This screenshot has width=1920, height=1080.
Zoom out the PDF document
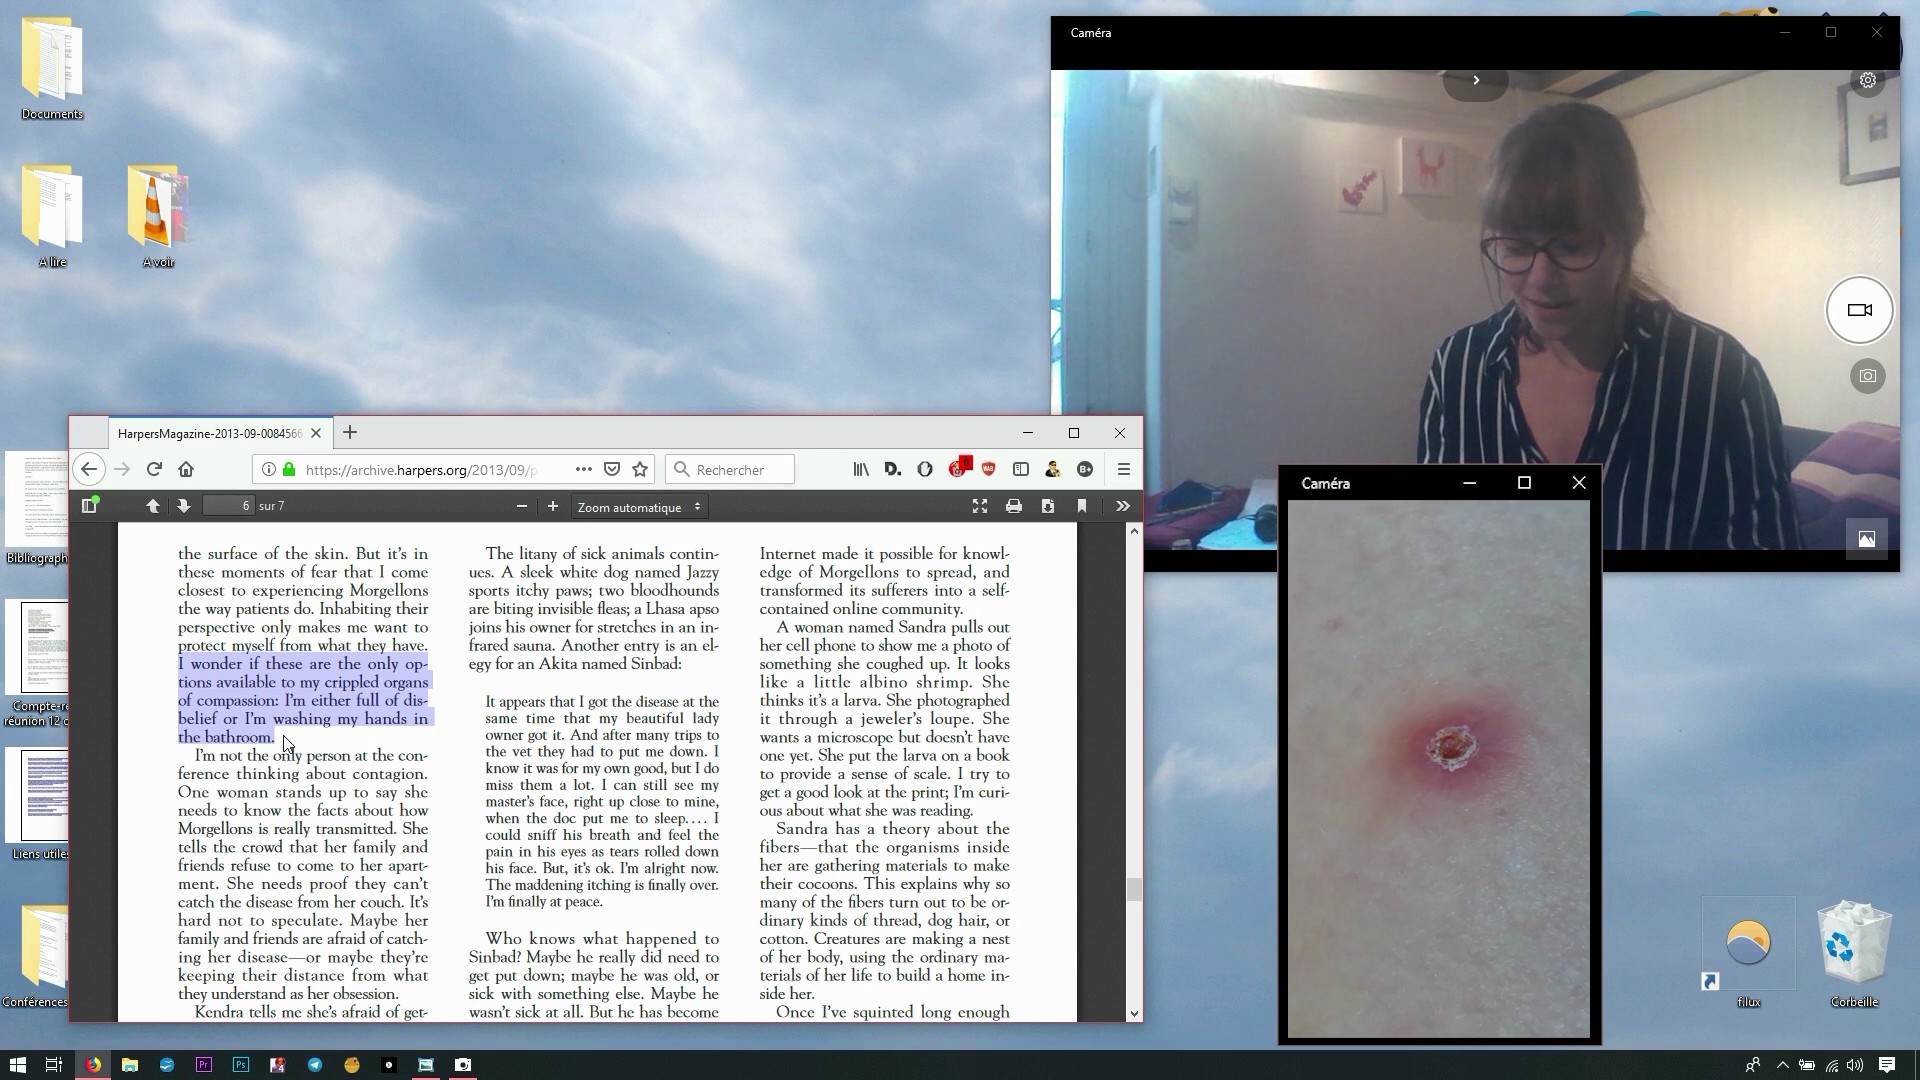[x=521, y=506]
